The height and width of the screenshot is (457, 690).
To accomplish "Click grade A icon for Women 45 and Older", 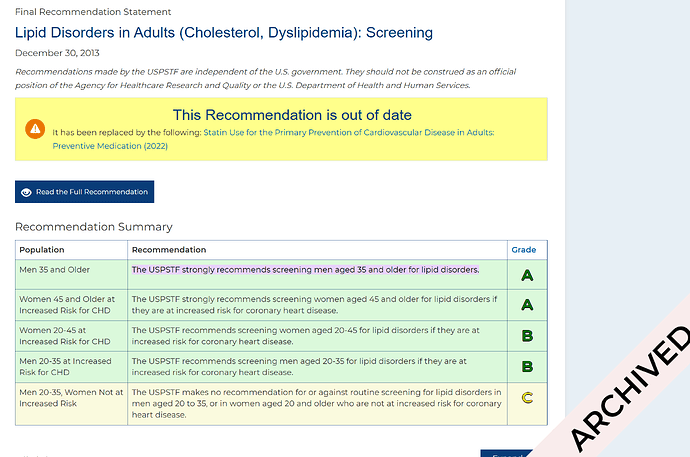I will (x=527, y=305).
